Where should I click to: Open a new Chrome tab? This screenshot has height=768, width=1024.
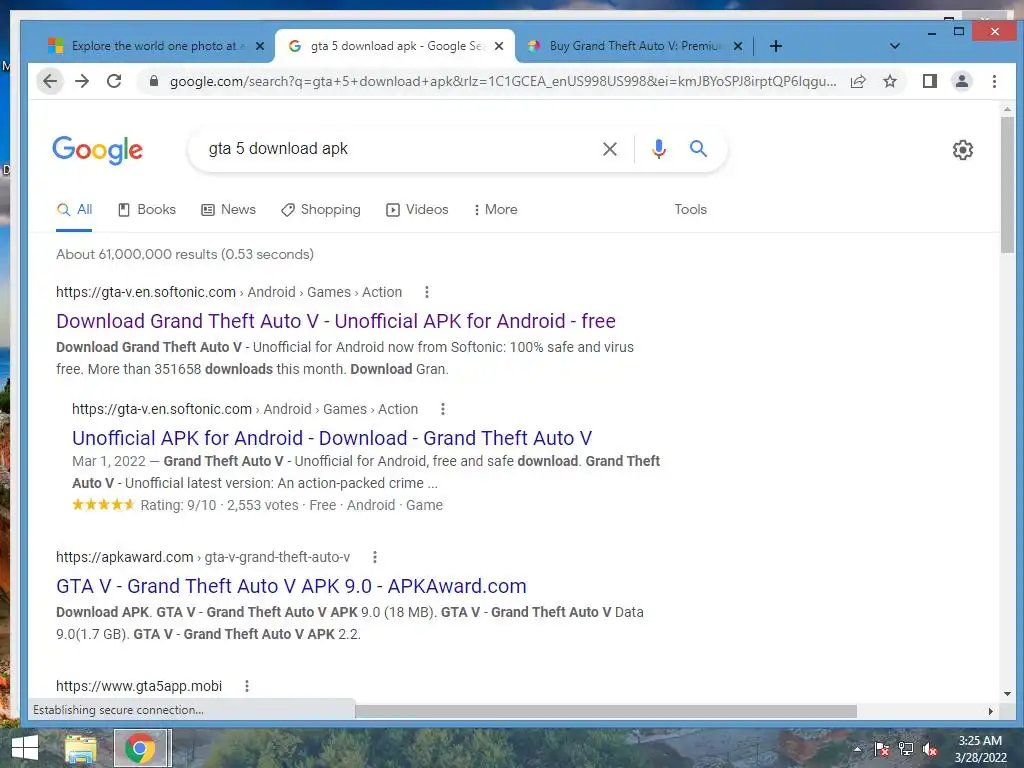click(x=776, y=46)
